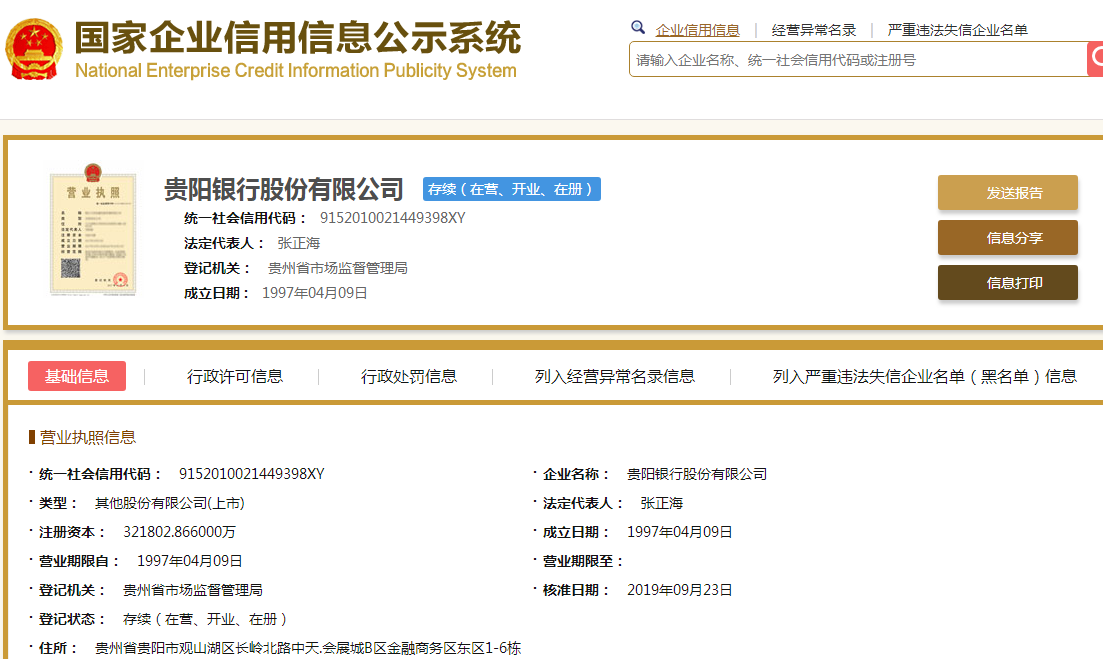The image size is (1103, 659).
Task: Switch to the 行政处罚信息 tab
Action: pos(409,376)
